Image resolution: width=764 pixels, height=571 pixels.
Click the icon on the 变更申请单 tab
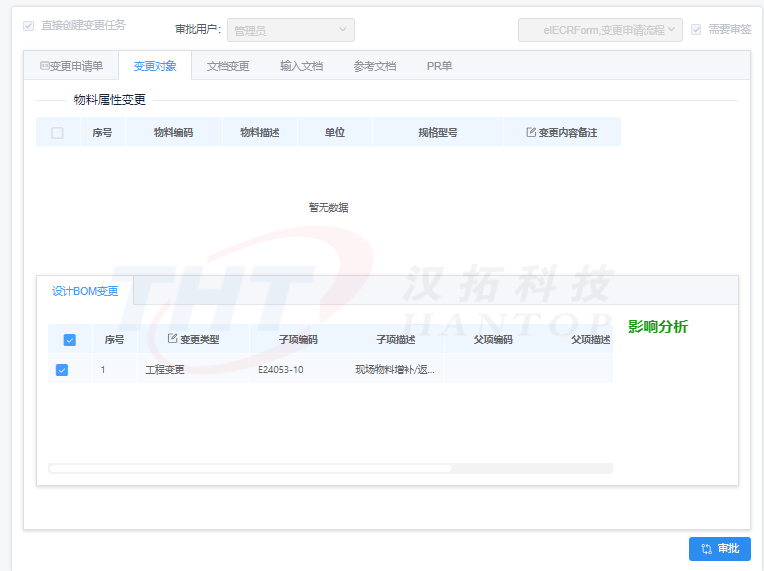coord(44,66)
